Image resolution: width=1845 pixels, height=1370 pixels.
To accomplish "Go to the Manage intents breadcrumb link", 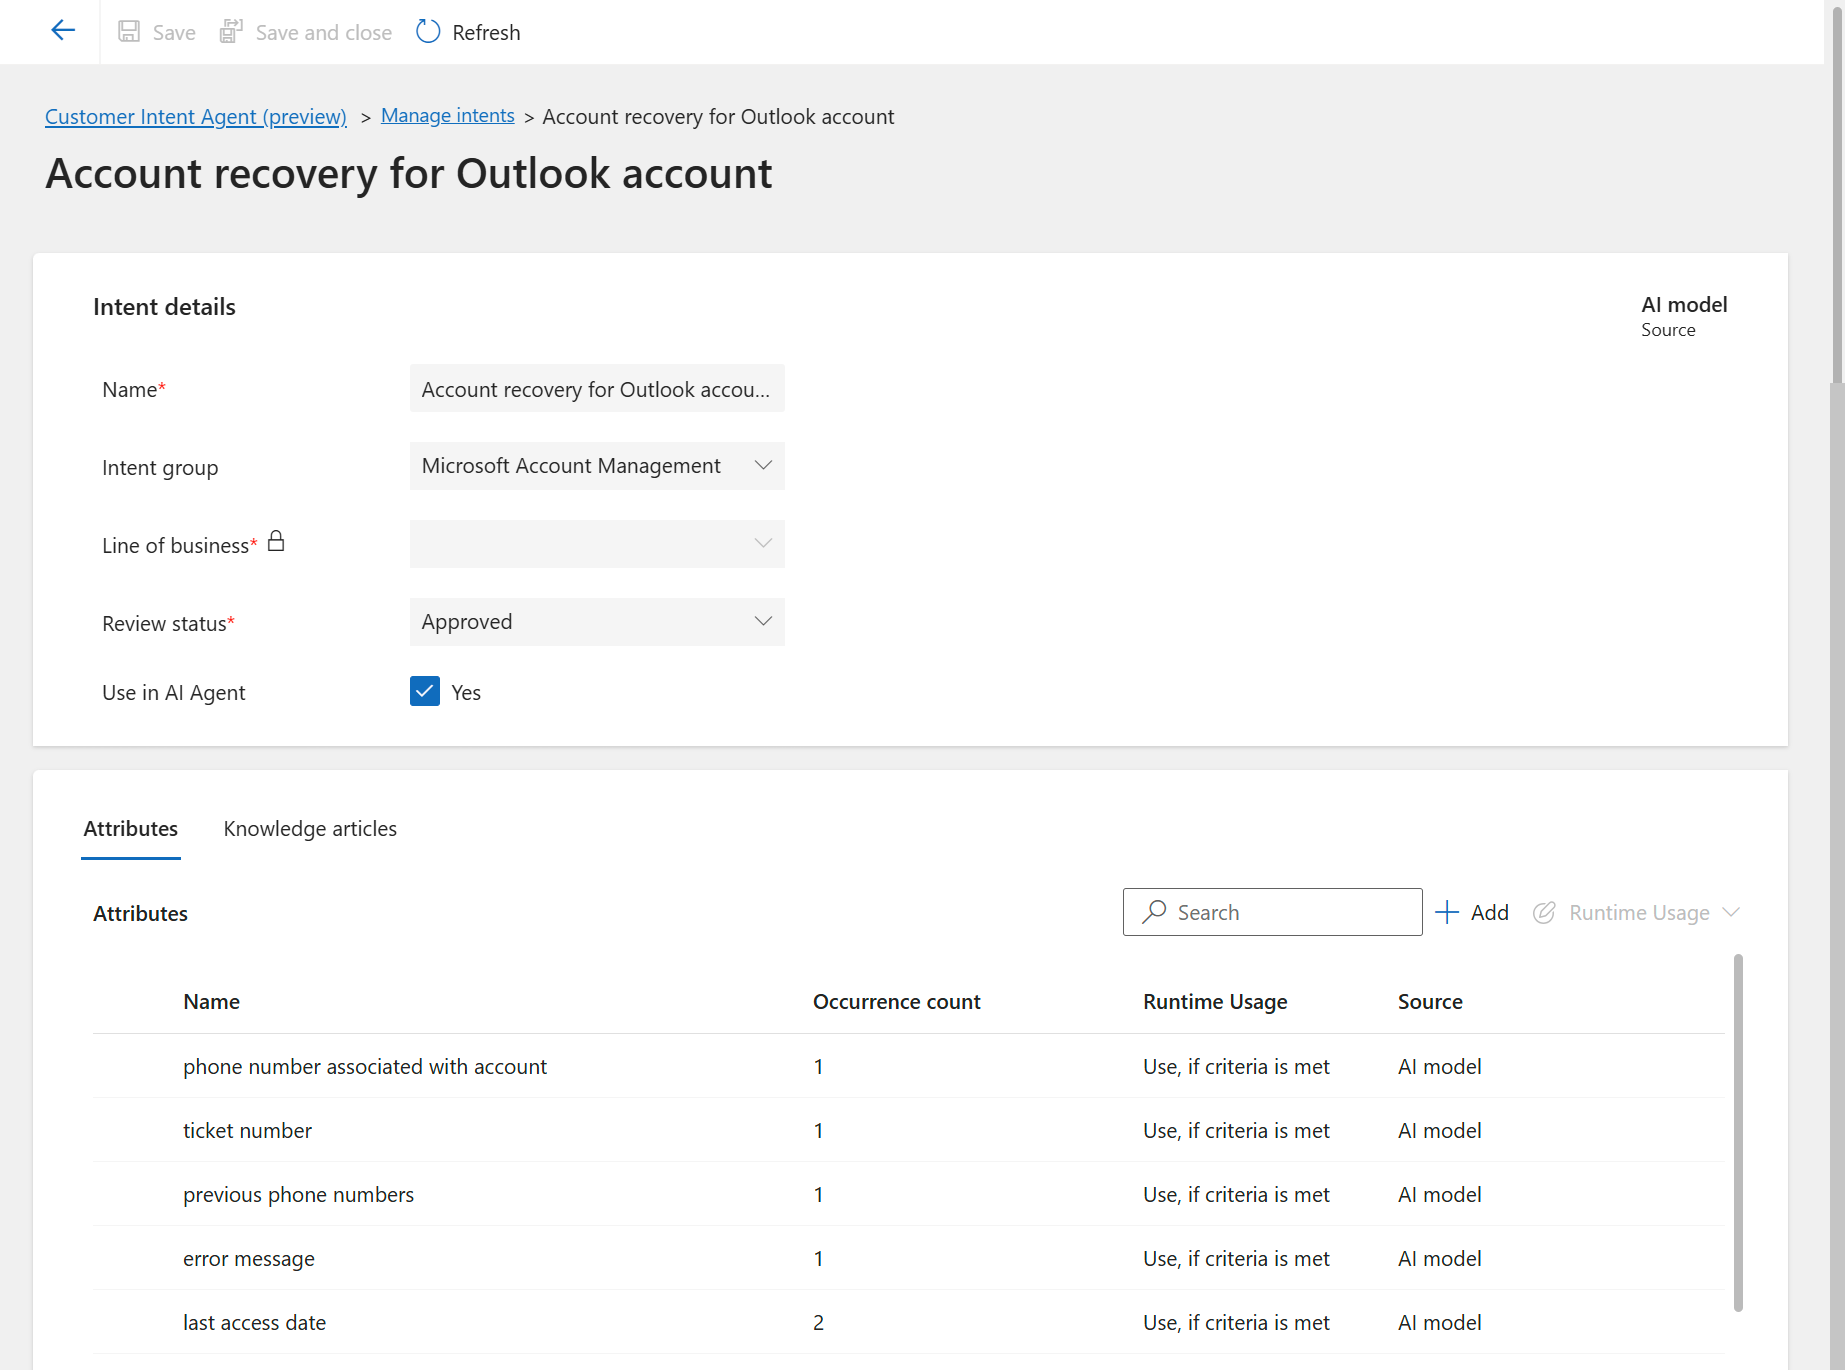I will pyautogui.click(x=447, y=116).
